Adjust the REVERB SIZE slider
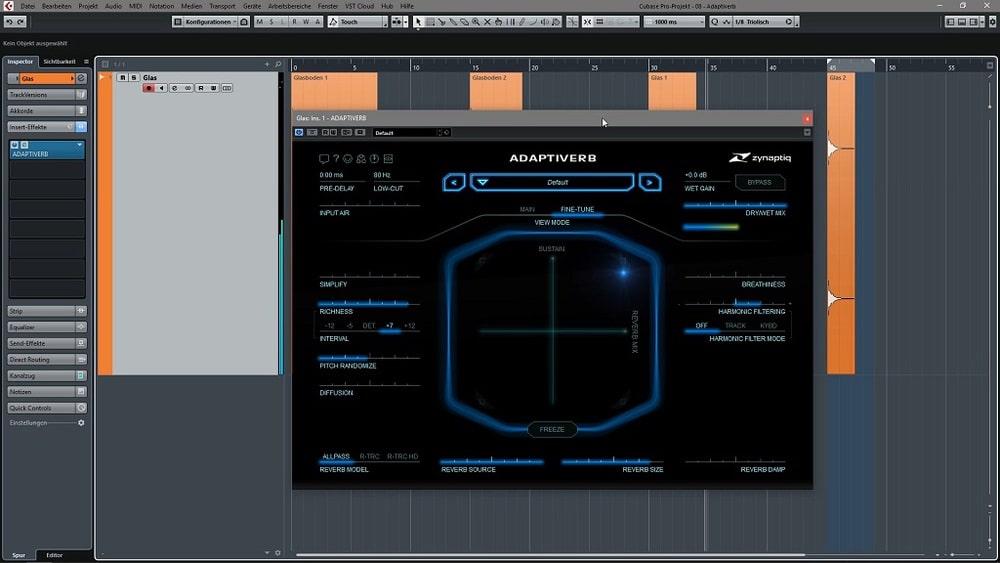Viewport: 1000px width, 563px height. pyautogui.click(x=612, y=461)
